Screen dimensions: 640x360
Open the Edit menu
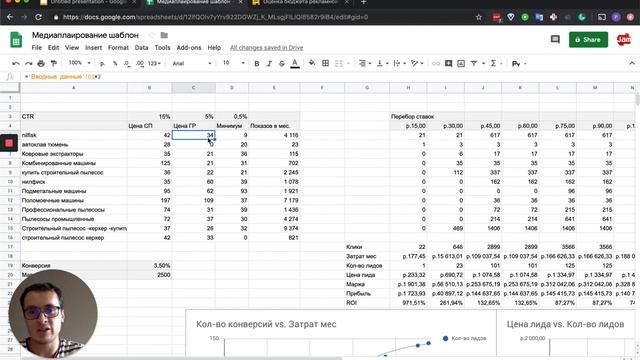point(53,48)
